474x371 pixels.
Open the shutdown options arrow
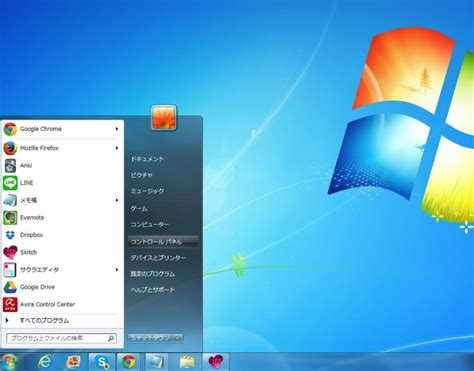(178, 338)
